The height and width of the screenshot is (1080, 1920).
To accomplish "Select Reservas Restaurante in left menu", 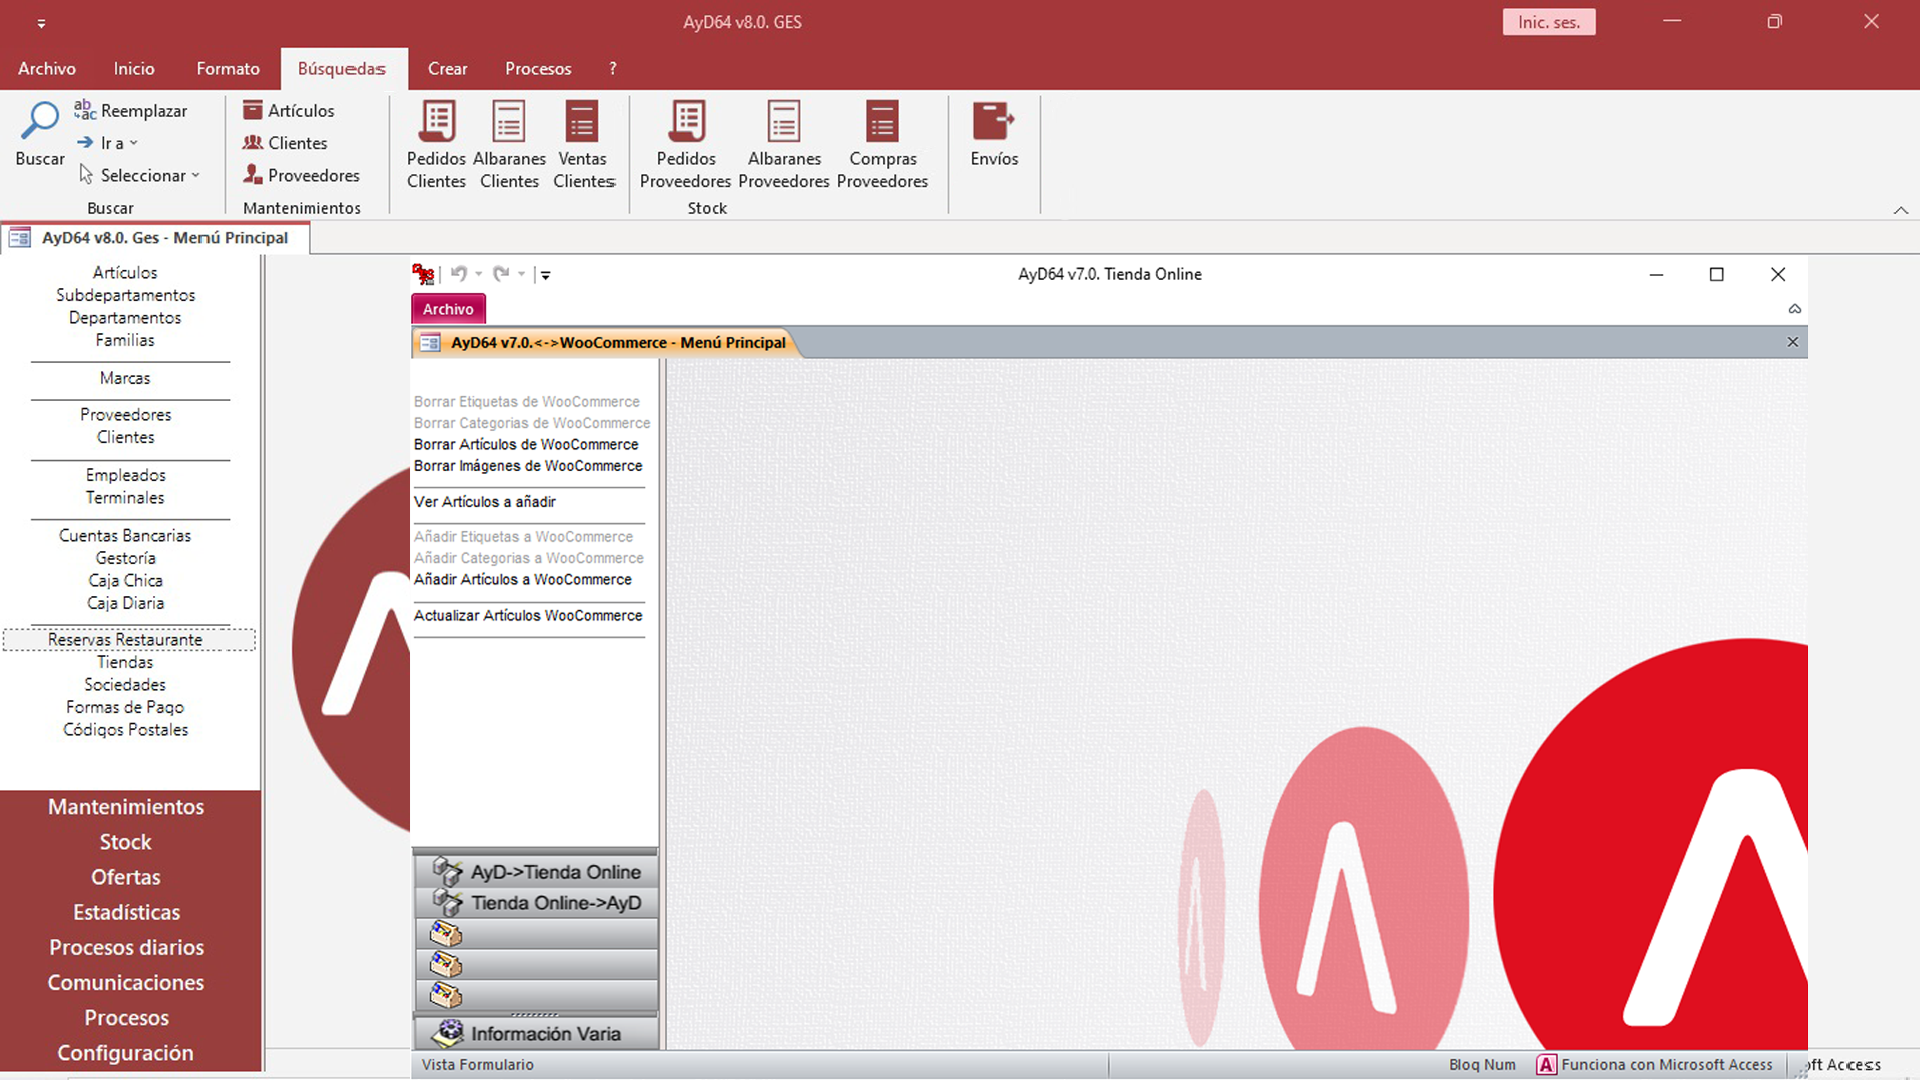I will pos(129,639).
